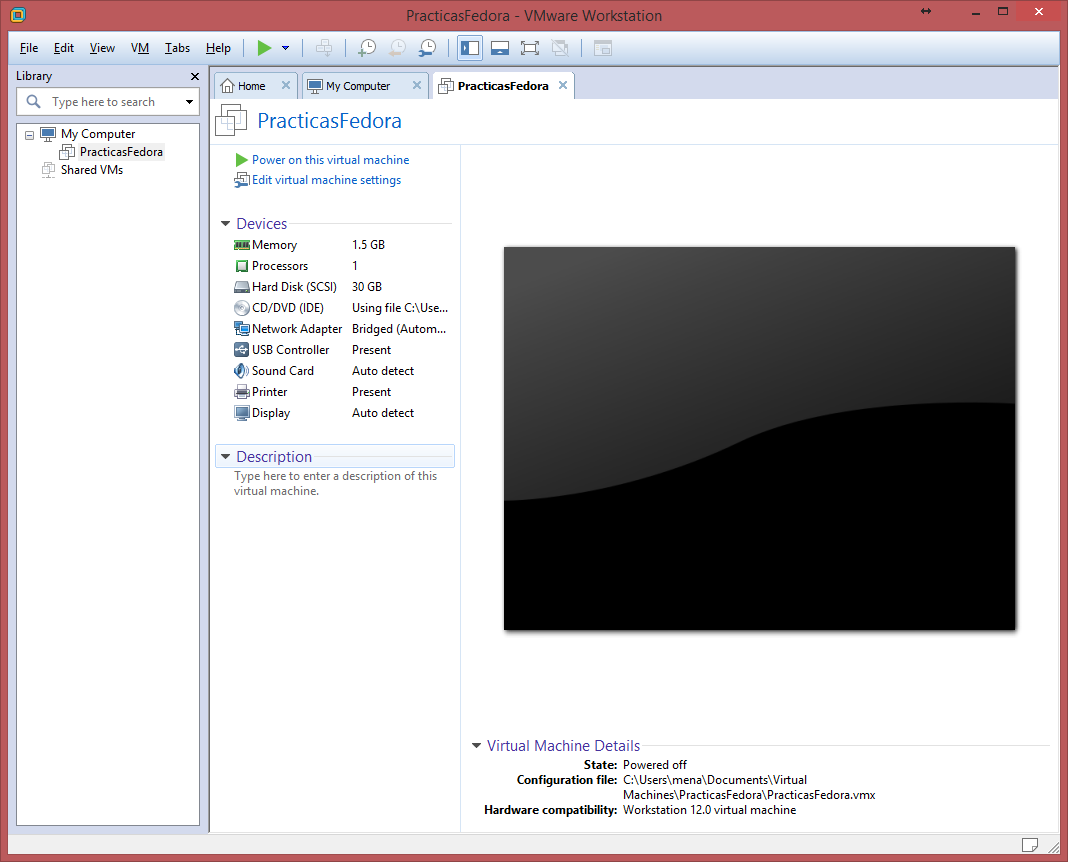Open the power options dropdown arrow
1068x862 pixels.
(x=285, y=48)
